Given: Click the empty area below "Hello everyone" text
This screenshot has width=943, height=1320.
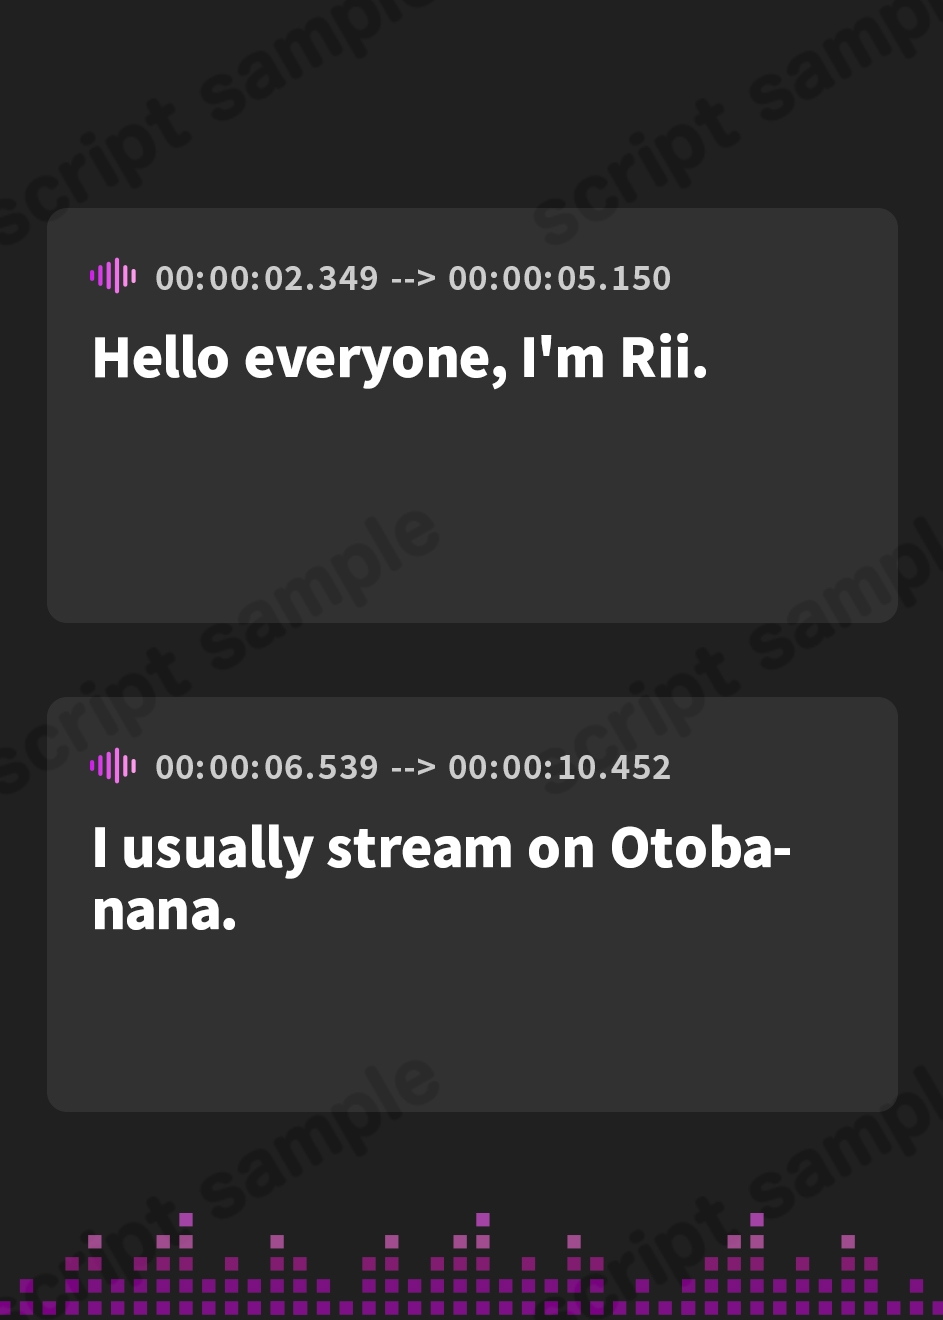Looking at the screenshot, I should click(471, 500).
